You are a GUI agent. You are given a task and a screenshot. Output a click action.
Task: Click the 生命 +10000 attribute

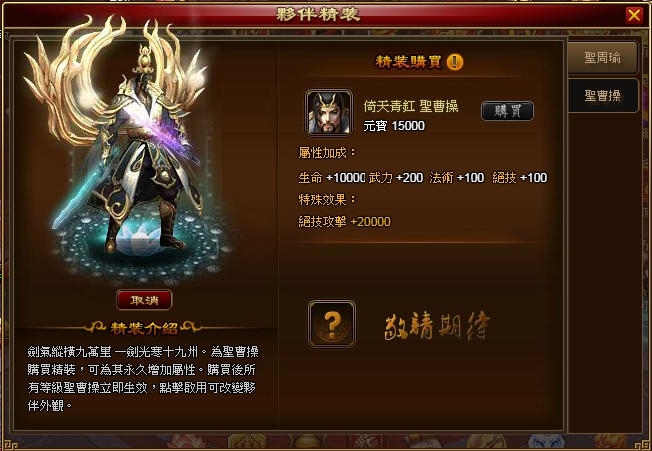pyautogui.click(x=331, y=177)
